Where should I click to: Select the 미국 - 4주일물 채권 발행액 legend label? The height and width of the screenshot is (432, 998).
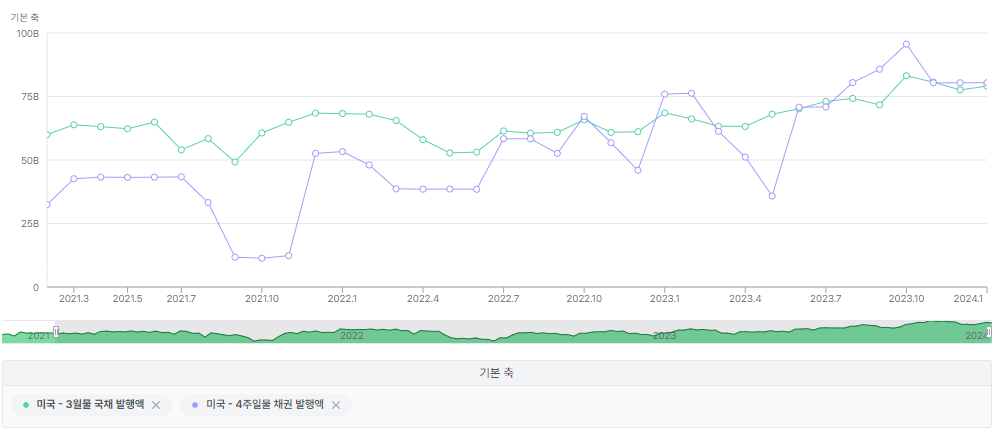(265, 405)
